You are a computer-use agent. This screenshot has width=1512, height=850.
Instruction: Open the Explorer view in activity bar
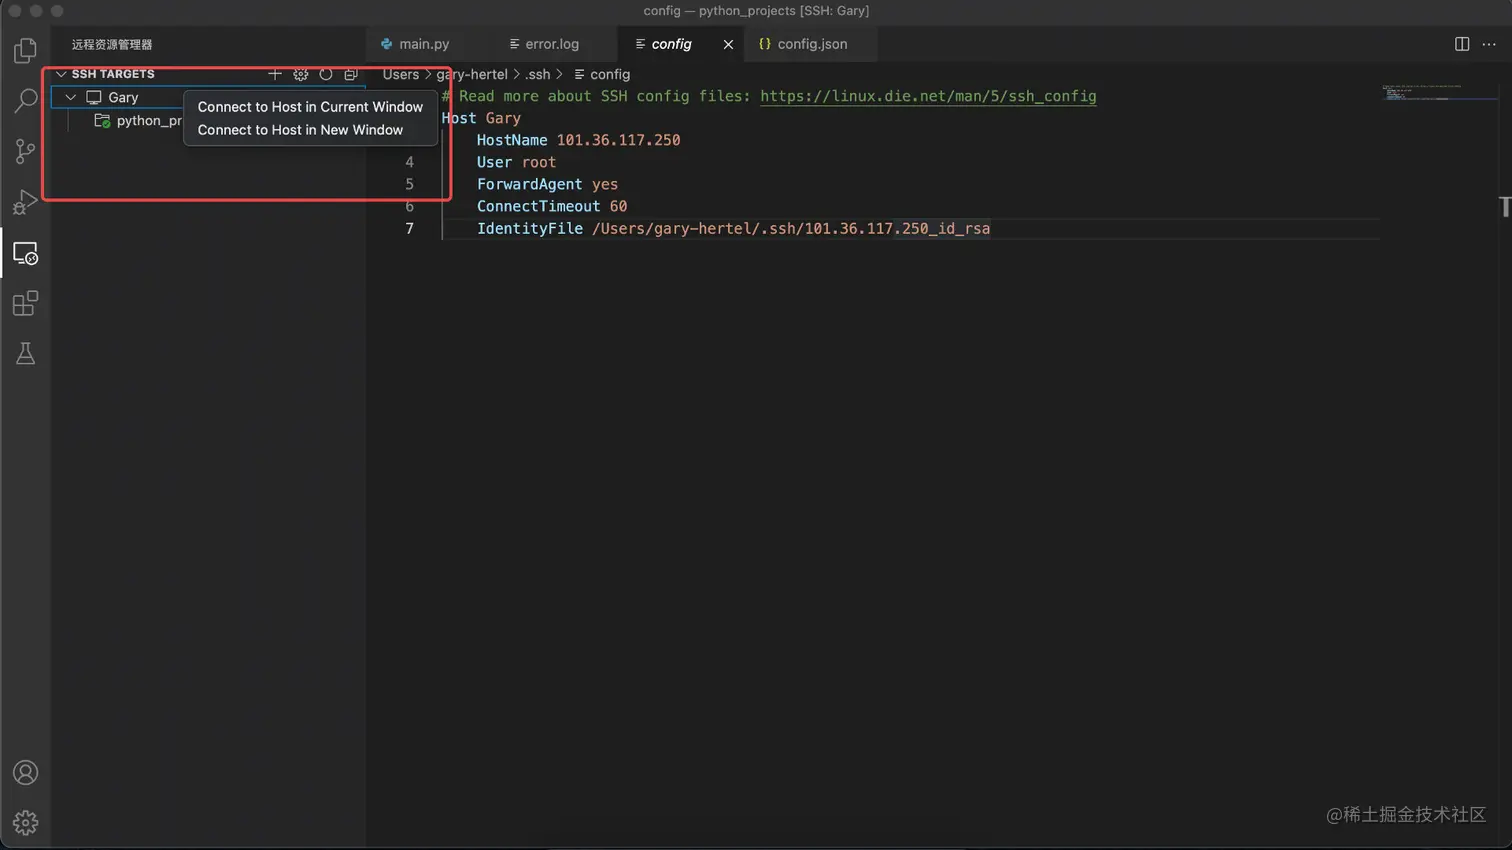click(x=26, y=50)
